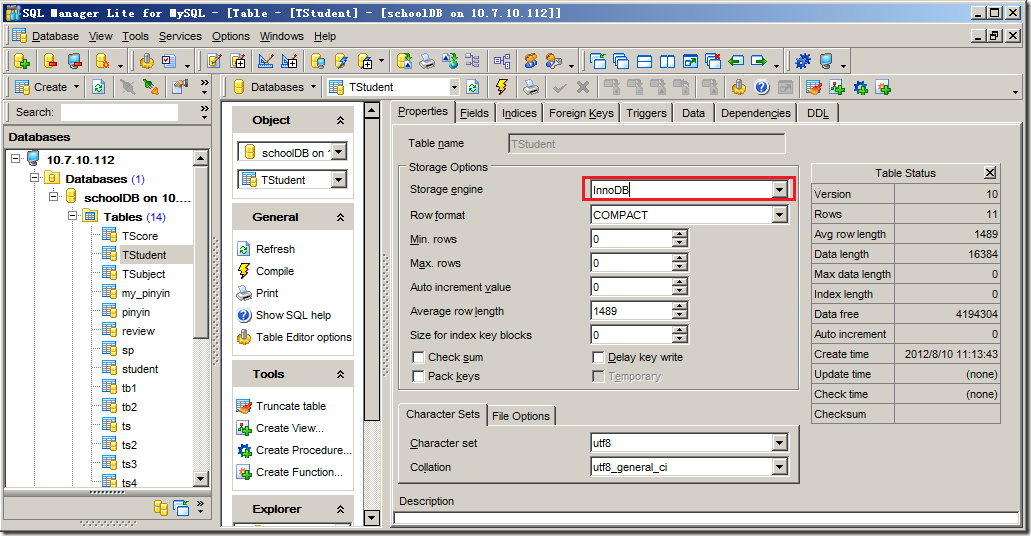Open Table Editor options link
The width and height of the screenshot is (1031, 536).
click(304, 337)
